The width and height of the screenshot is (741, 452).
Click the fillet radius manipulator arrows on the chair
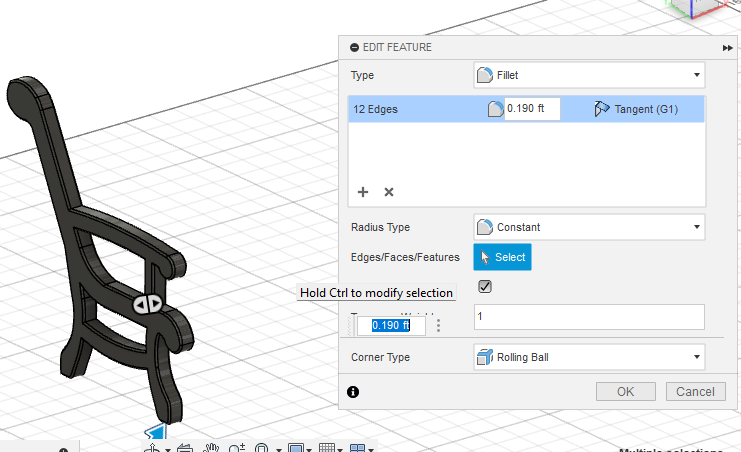pos(148,304)
